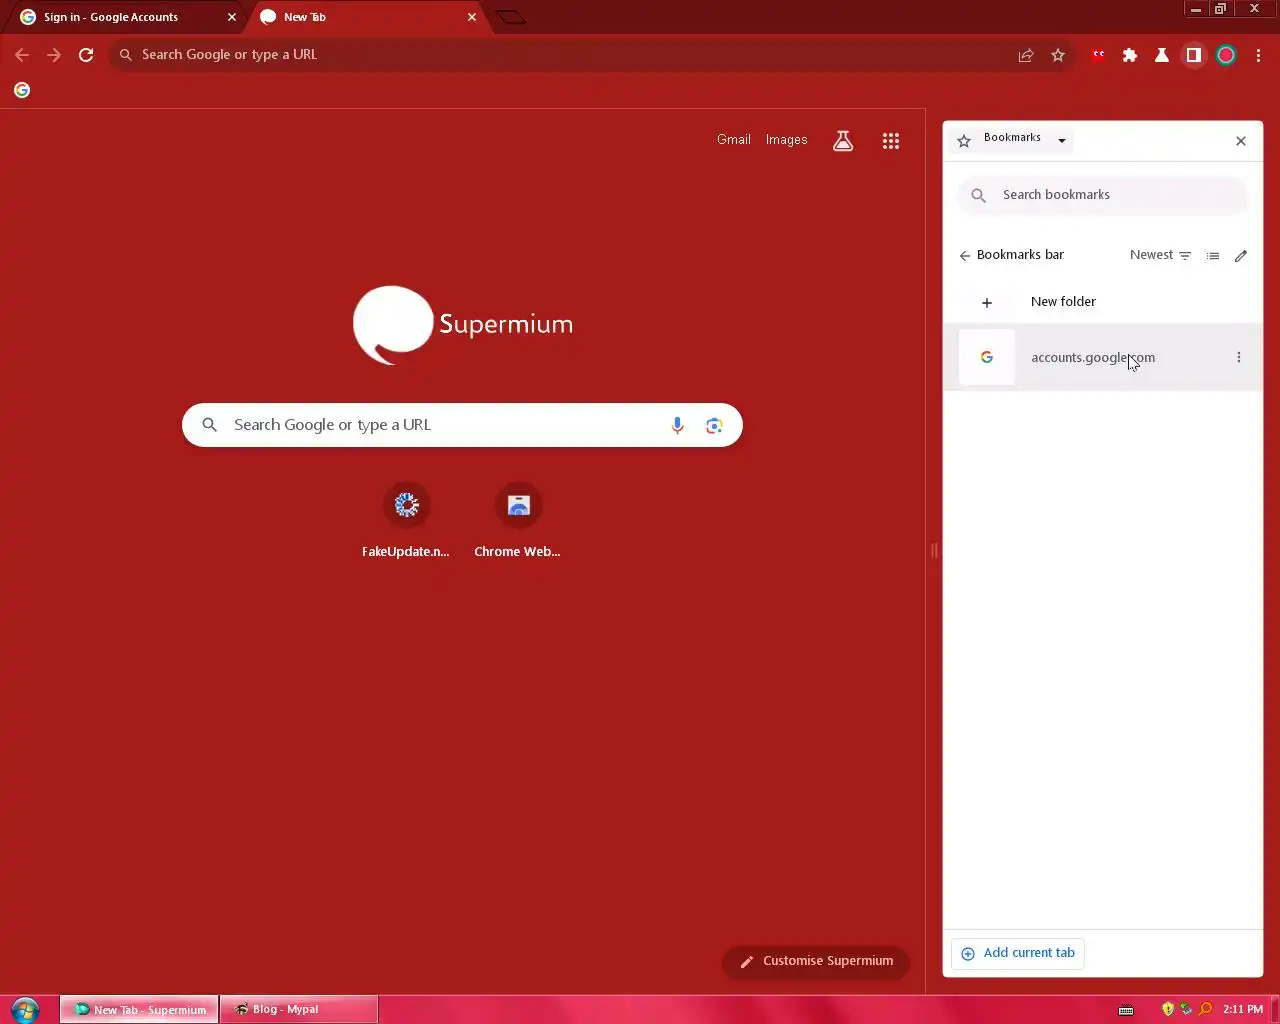Screen dimensions: 1280x1024
Task: Click the taskbar clock showing 2:11 PM
Action: (1243, 1009)
